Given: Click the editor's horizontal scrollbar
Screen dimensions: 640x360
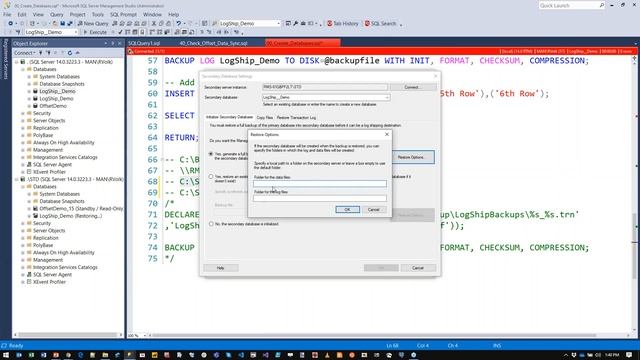Looking at the screenshot, I should [x=373, y=336].
